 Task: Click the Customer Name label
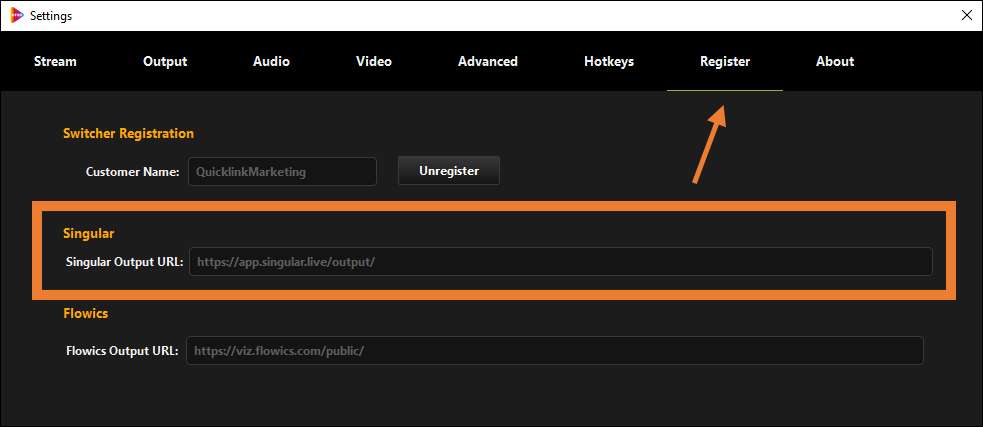pos(133,171)
